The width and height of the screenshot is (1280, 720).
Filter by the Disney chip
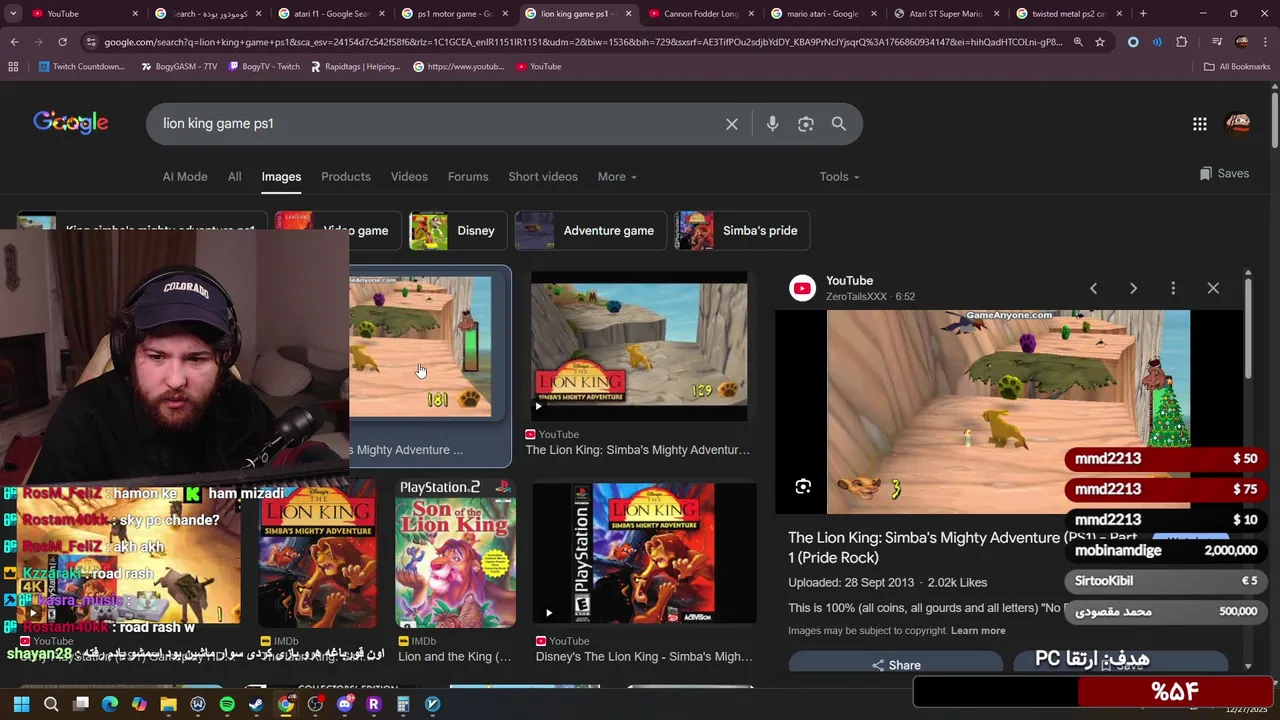pos(457,231)
